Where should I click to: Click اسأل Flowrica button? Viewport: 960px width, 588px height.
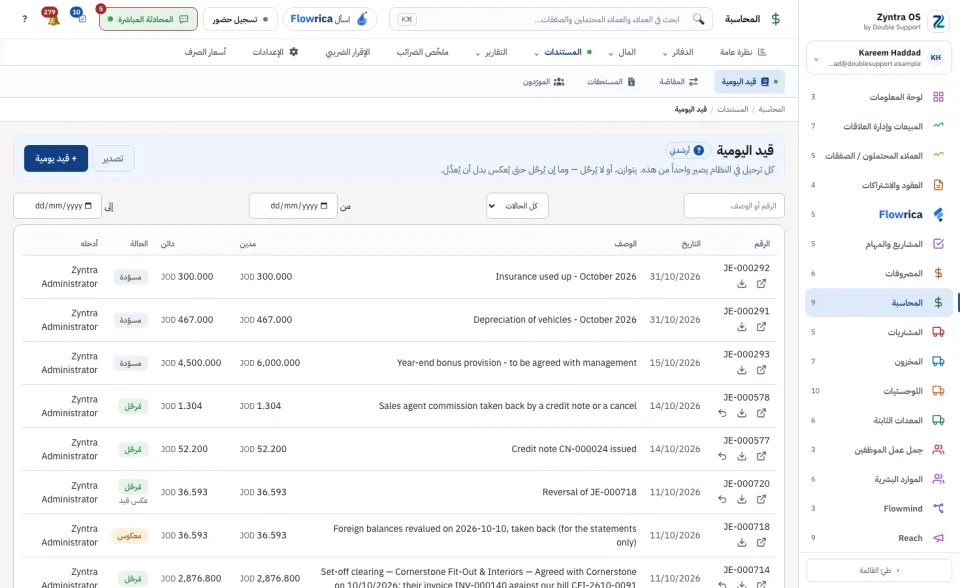coord(329,19)
